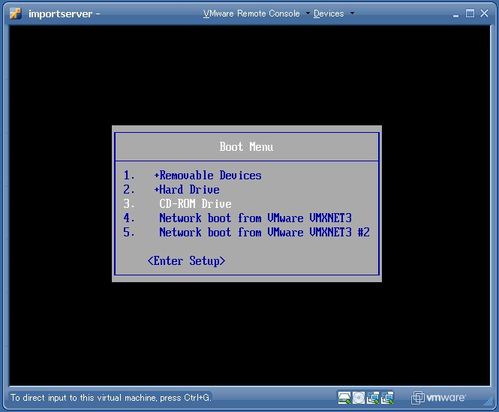Click the first network adapter status icon
This screenshot has height=412, width=499.
point(373,398)
